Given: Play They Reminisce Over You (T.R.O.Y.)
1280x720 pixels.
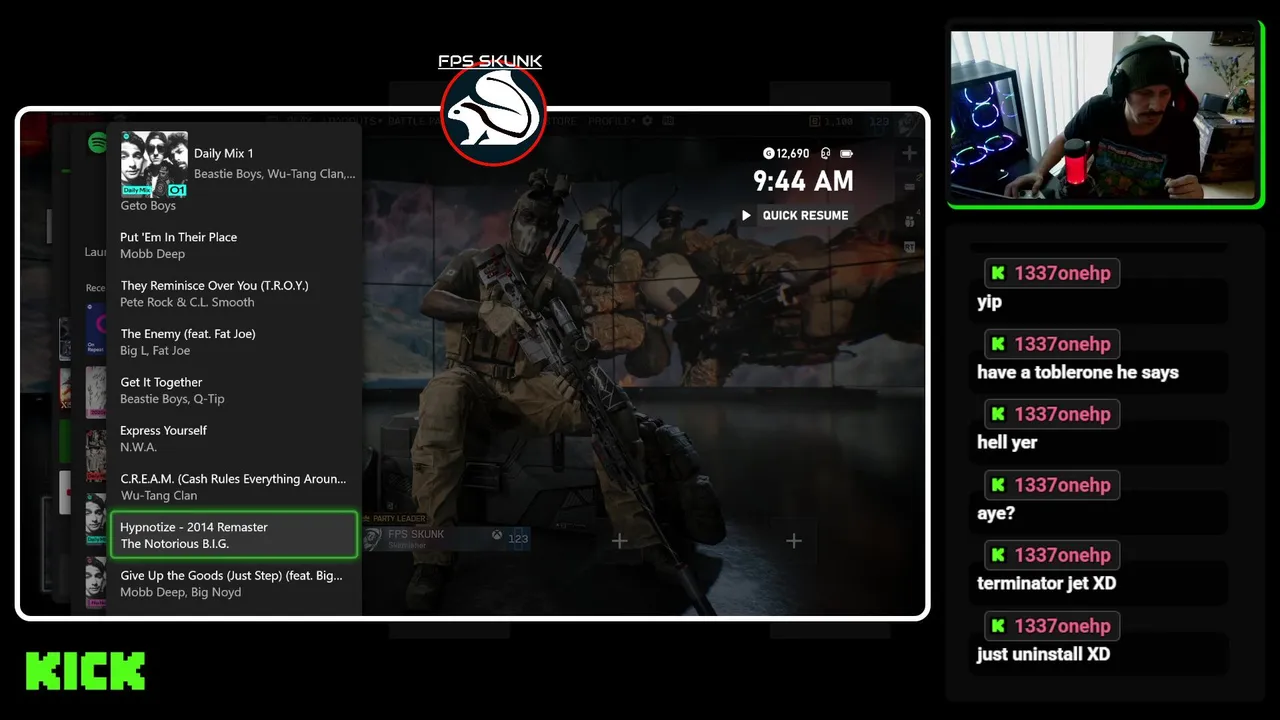Looking at the screenshot, I should point(234,293).
